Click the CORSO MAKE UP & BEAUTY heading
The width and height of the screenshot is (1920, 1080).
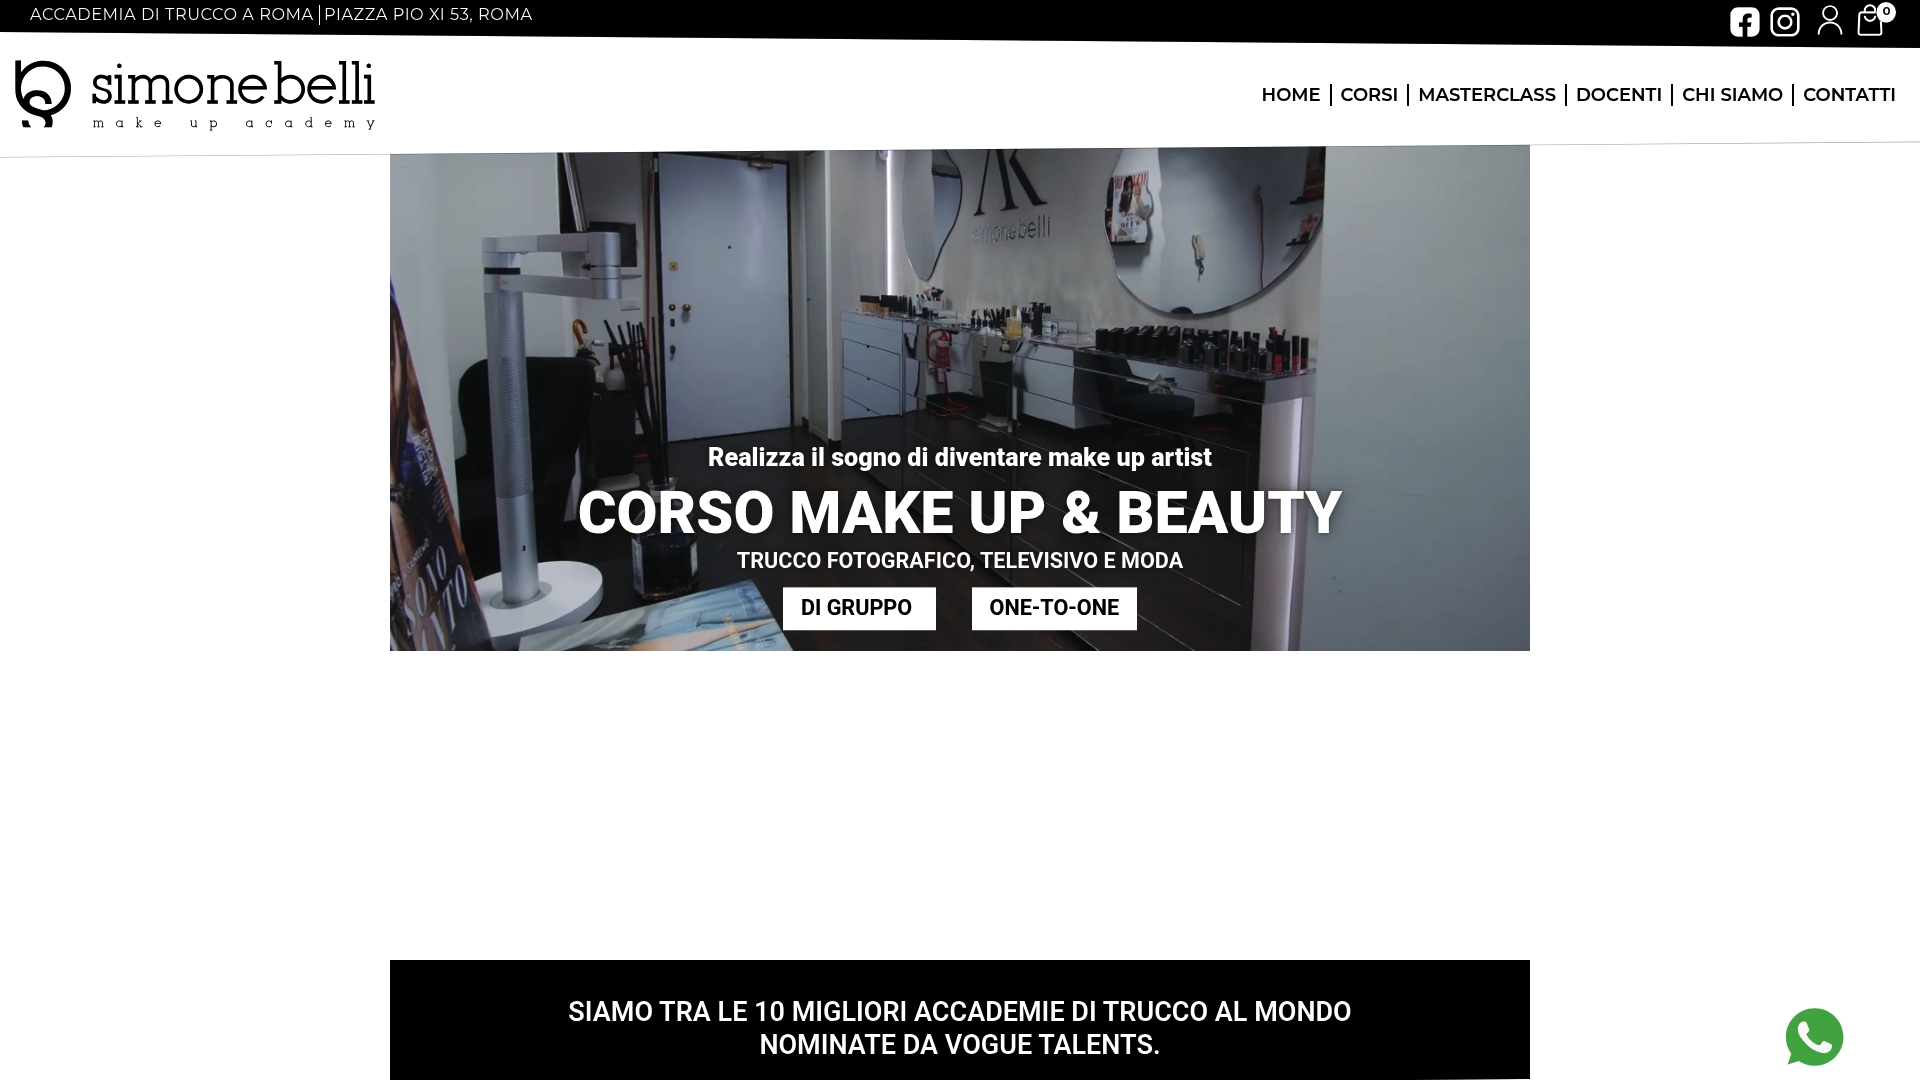pos(960,512)
